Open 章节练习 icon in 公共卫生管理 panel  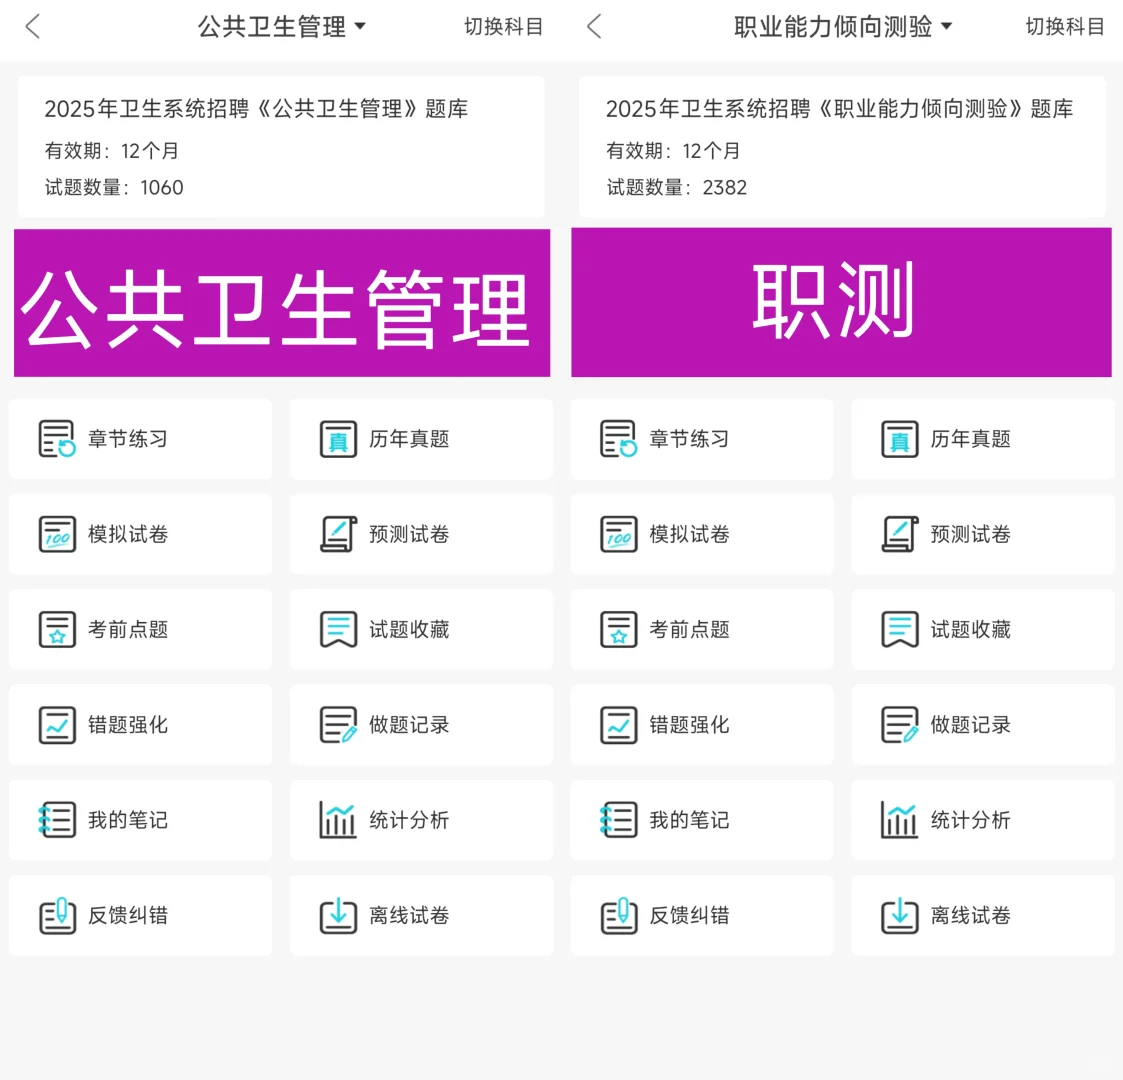click(x=57, y=438)
